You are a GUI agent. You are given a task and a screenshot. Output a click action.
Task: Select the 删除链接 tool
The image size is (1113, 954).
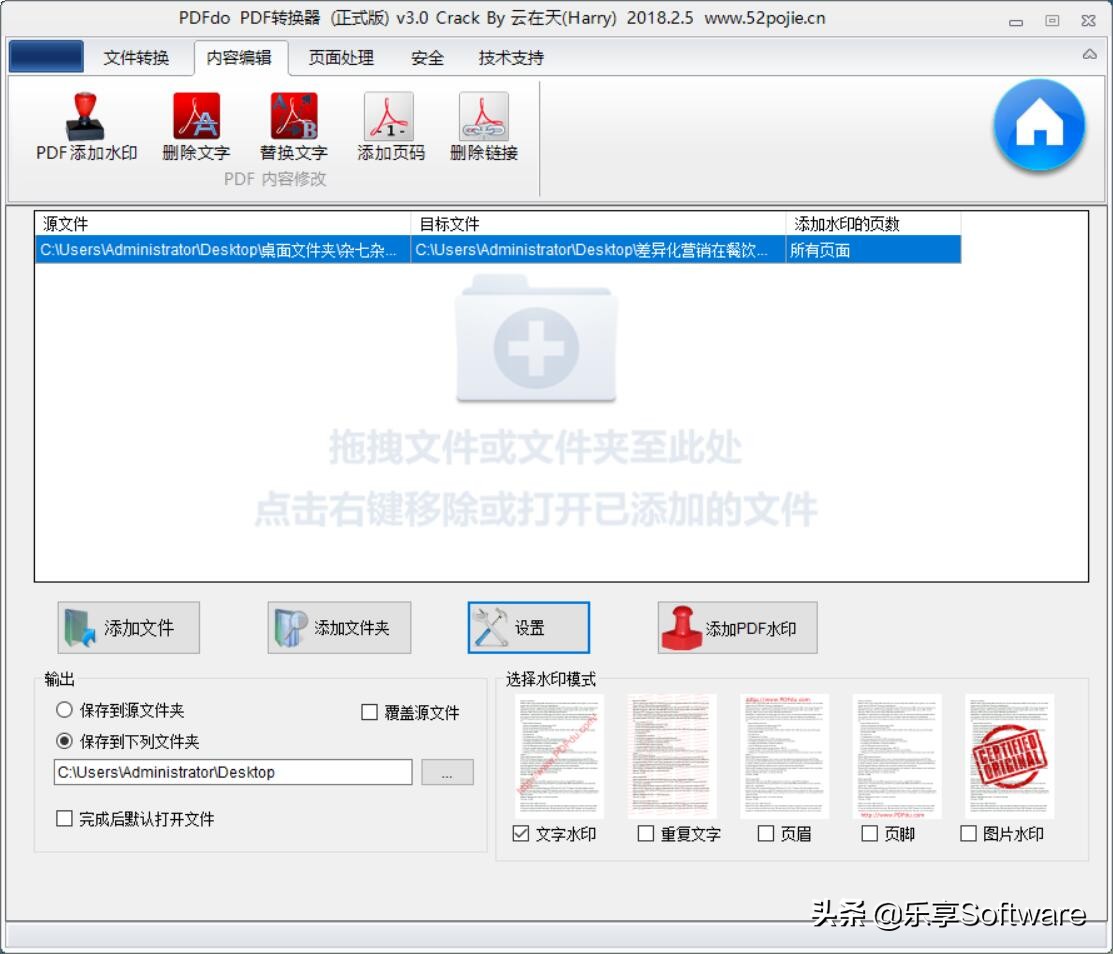tap(482, 125)
